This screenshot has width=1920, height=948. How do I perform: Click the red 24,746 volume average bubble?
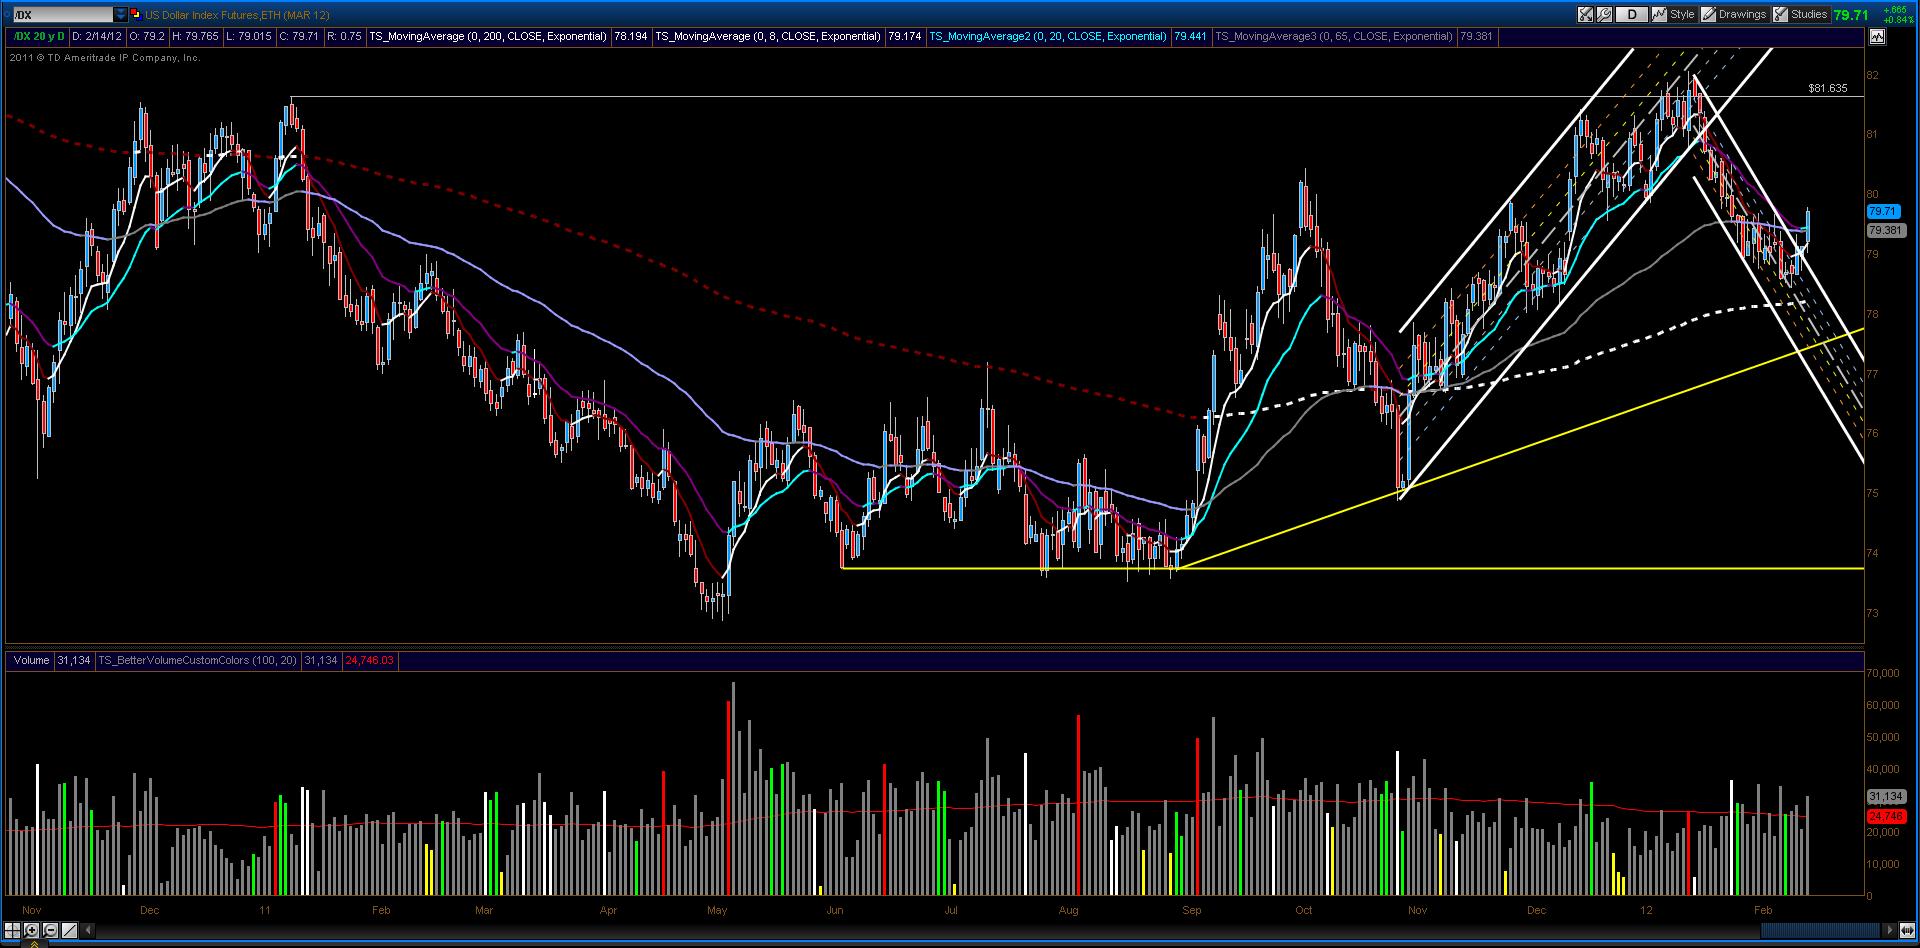1885,816
